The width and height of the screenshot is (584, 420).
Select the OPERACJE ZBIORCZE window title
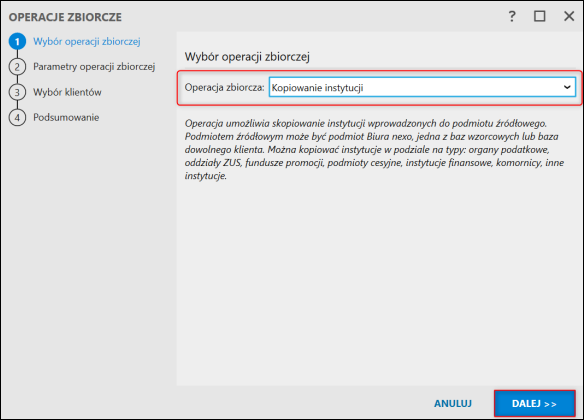(65, 17)
